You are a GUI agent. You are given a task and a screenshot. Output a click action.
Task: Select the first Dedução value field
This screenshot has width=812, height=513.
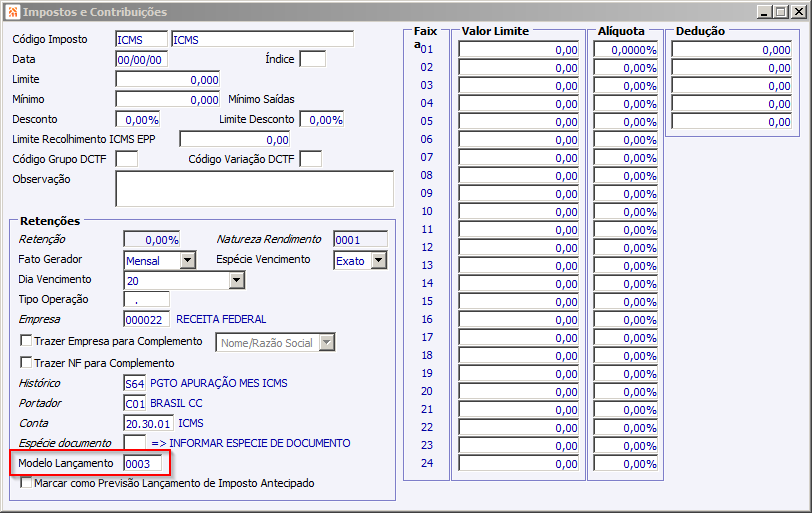(732, 50)
